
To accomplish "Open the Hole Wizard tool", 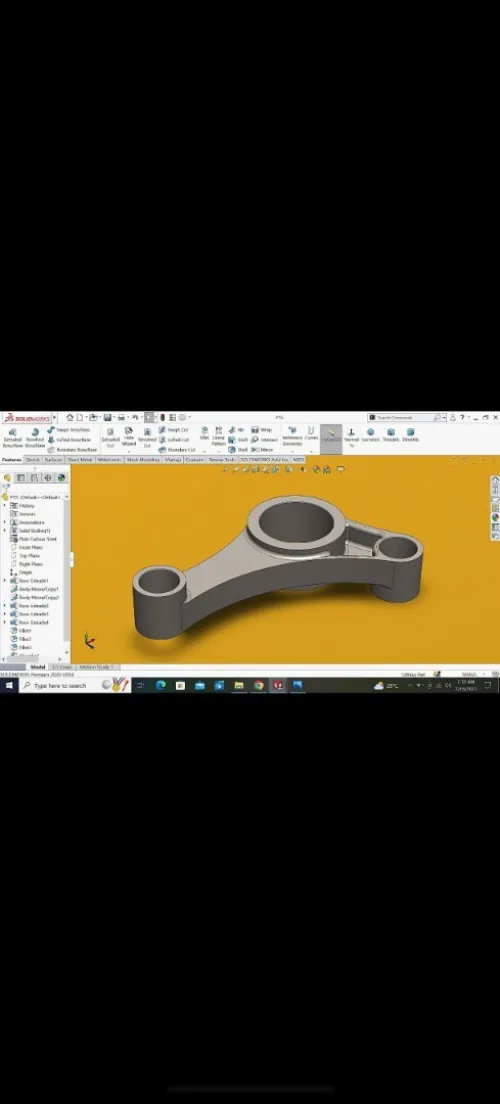I will (129, 437).
